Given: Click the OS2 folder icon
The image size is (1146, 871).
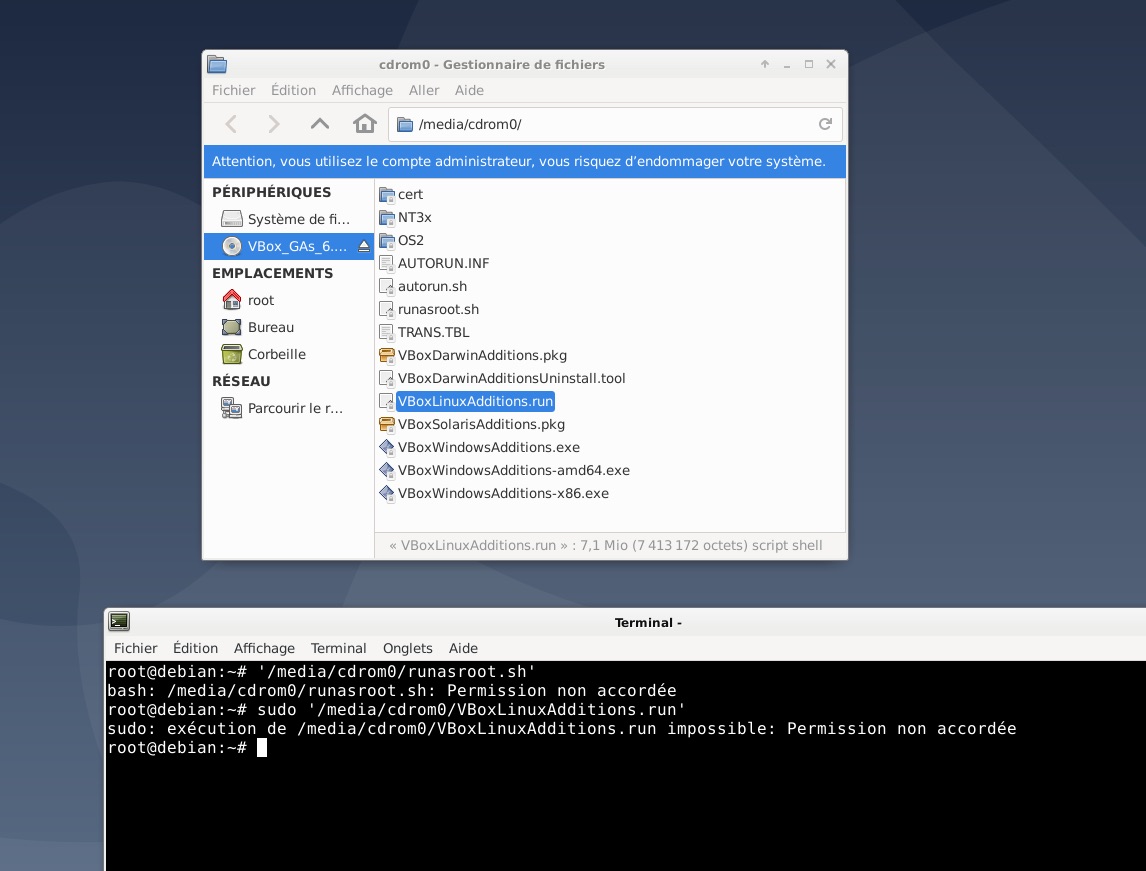Looking at the screenshot, I should click(x=387, y=240).
